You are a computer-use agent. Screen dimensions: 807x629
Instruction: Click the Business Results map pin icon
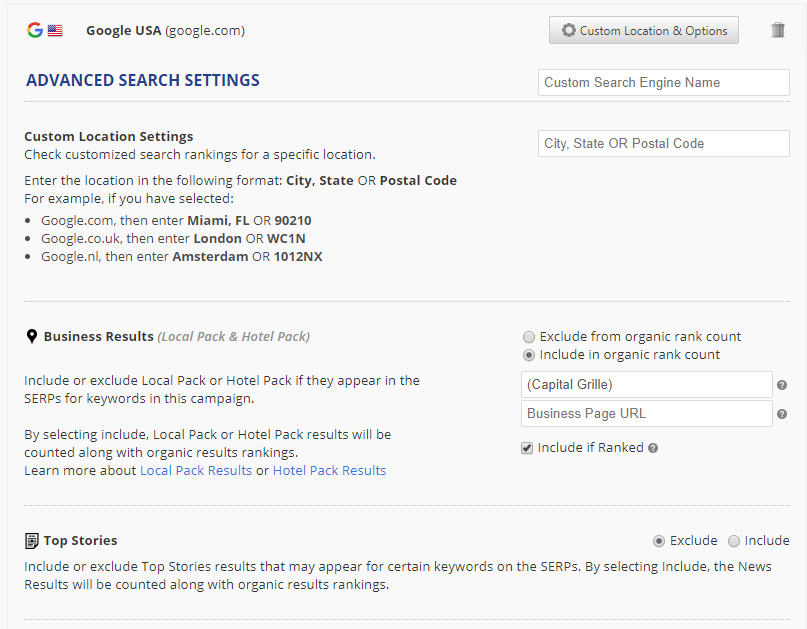pos(31,337)
